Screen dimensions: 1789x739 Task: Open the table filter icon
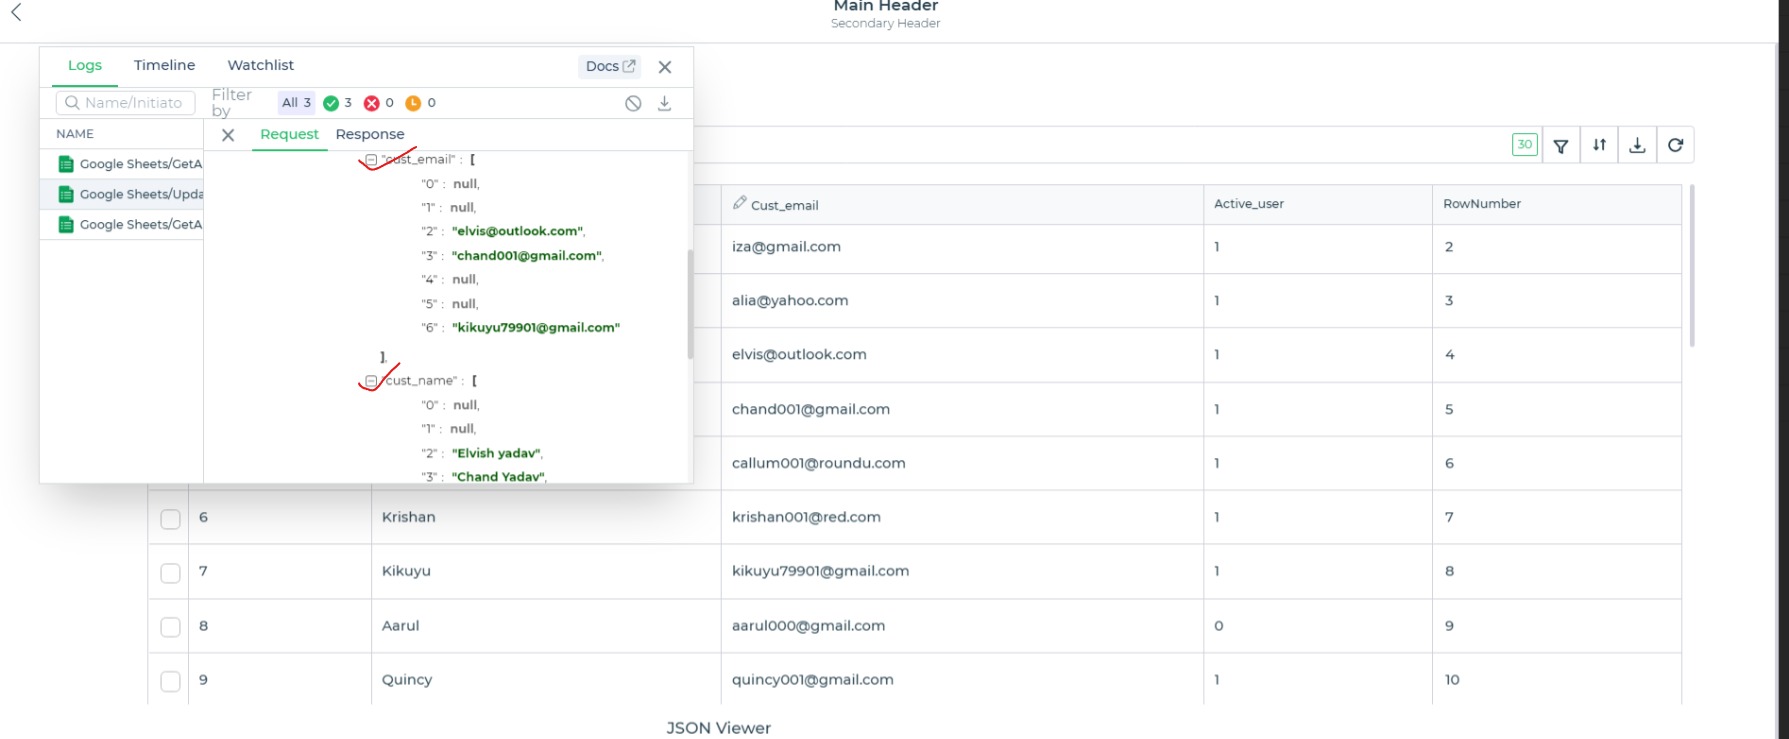[x=1561, y=145]
